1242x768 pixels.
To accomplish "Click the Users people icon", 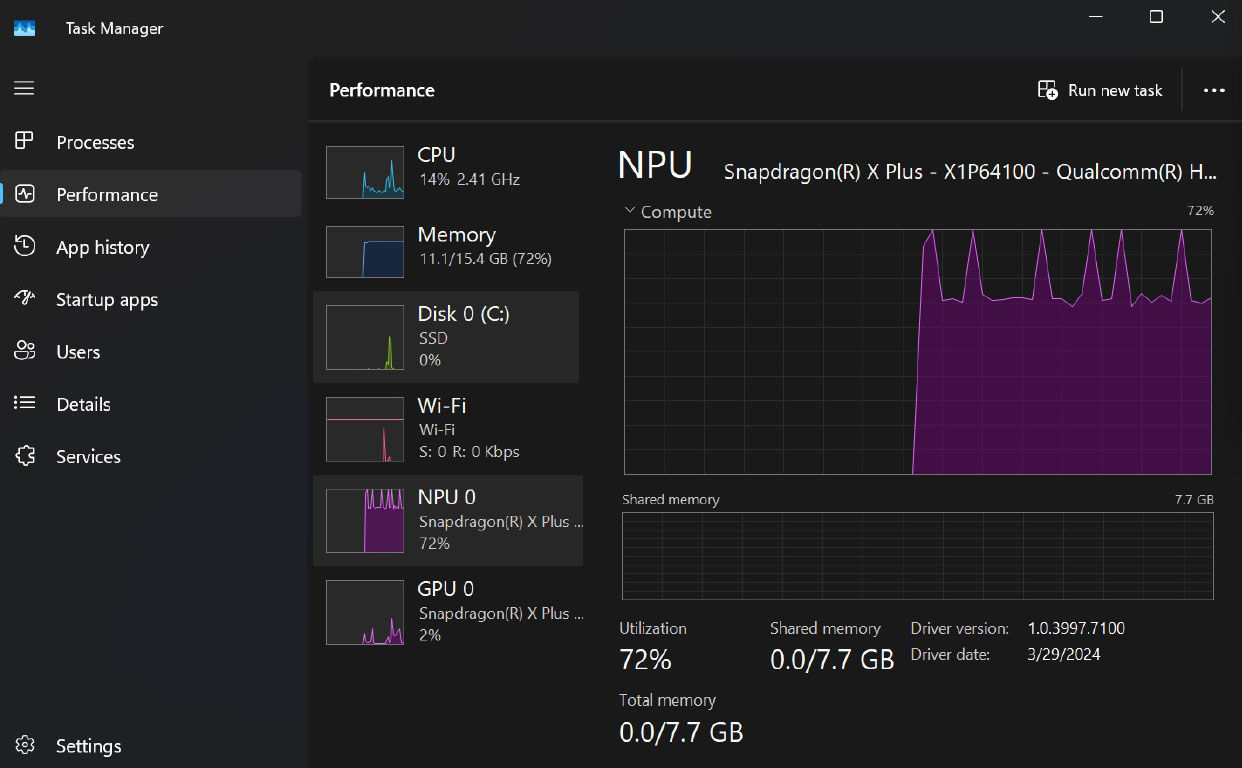I will 25,351.
